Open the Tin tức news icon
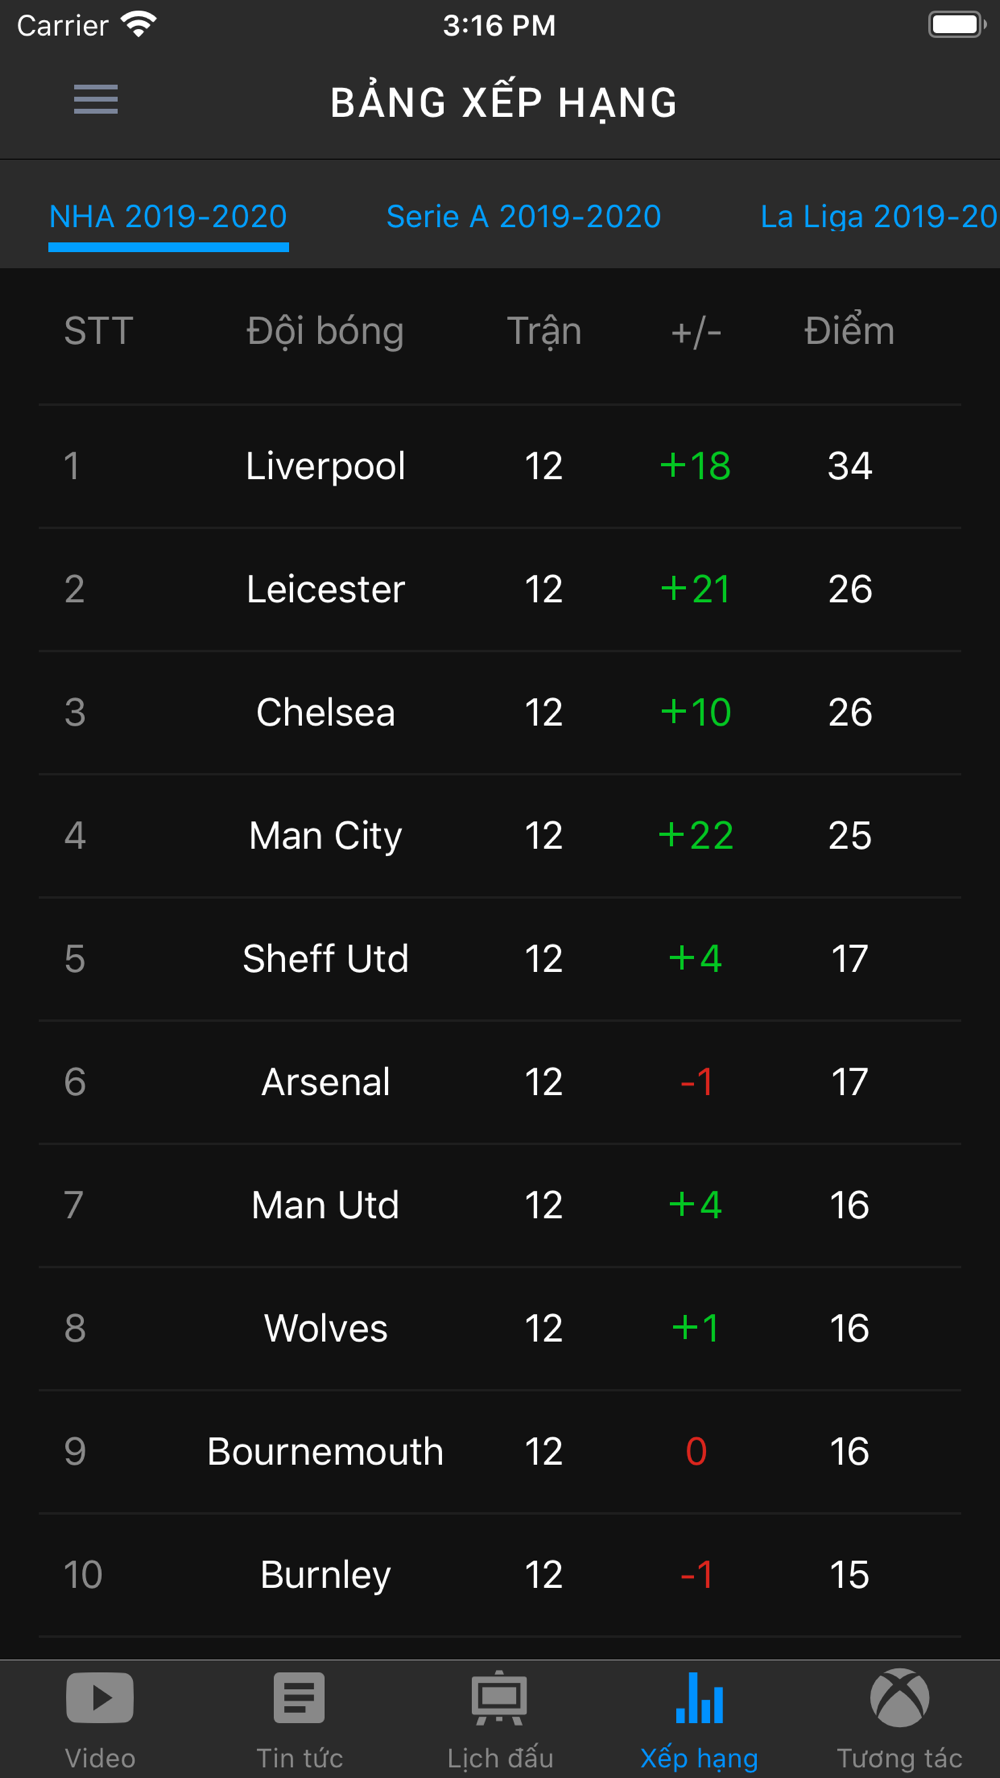 coord(299,1698)
